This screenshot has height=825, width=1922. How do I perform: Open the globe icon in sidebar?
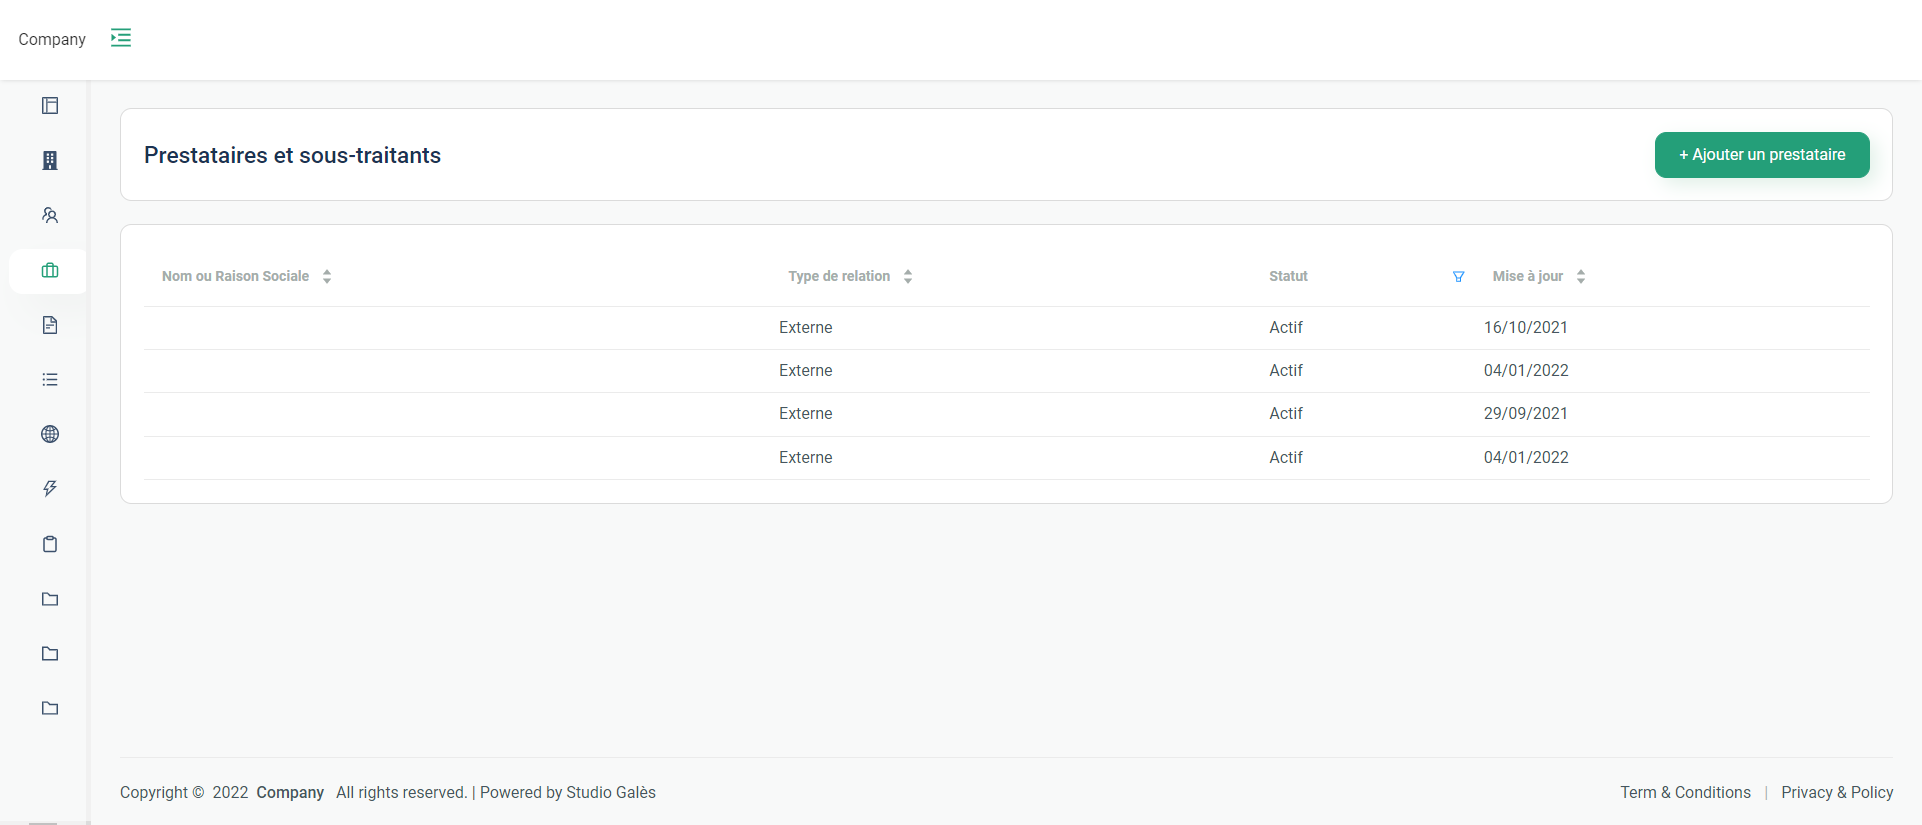[x=50, y=434]
